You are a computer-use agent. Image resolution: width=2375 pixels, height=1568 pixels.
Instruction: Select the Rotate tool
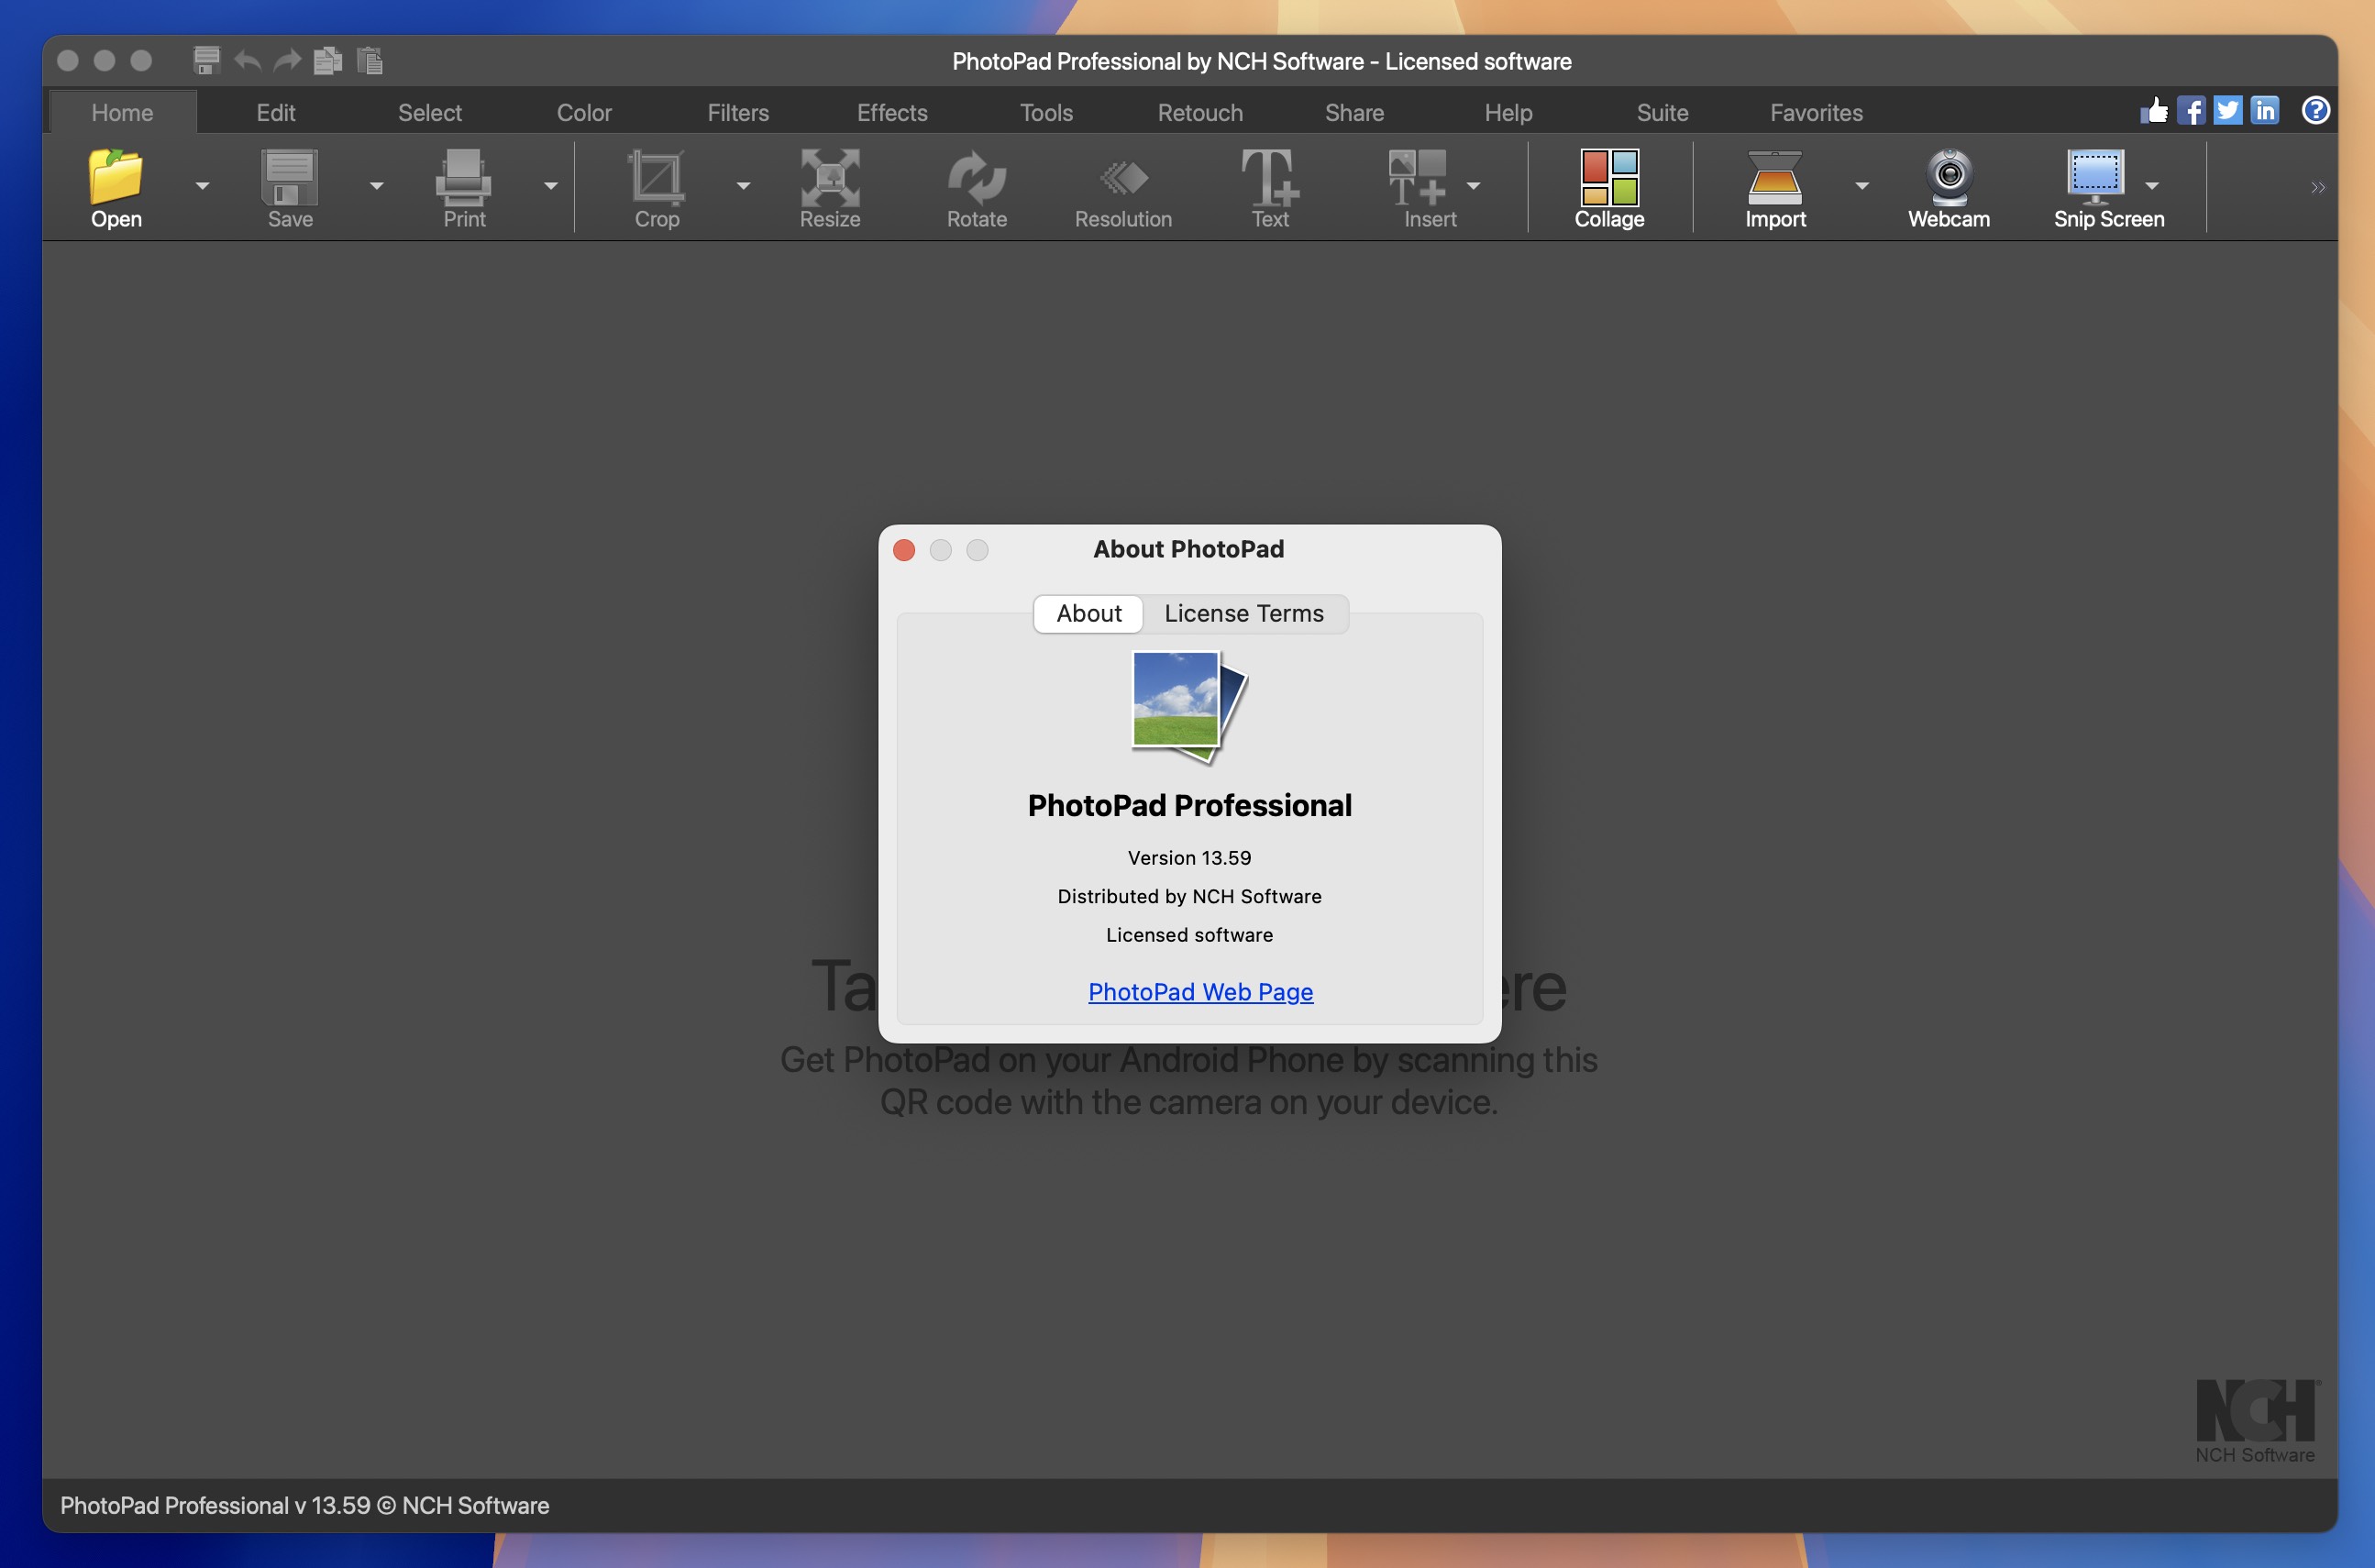(977, 177)
